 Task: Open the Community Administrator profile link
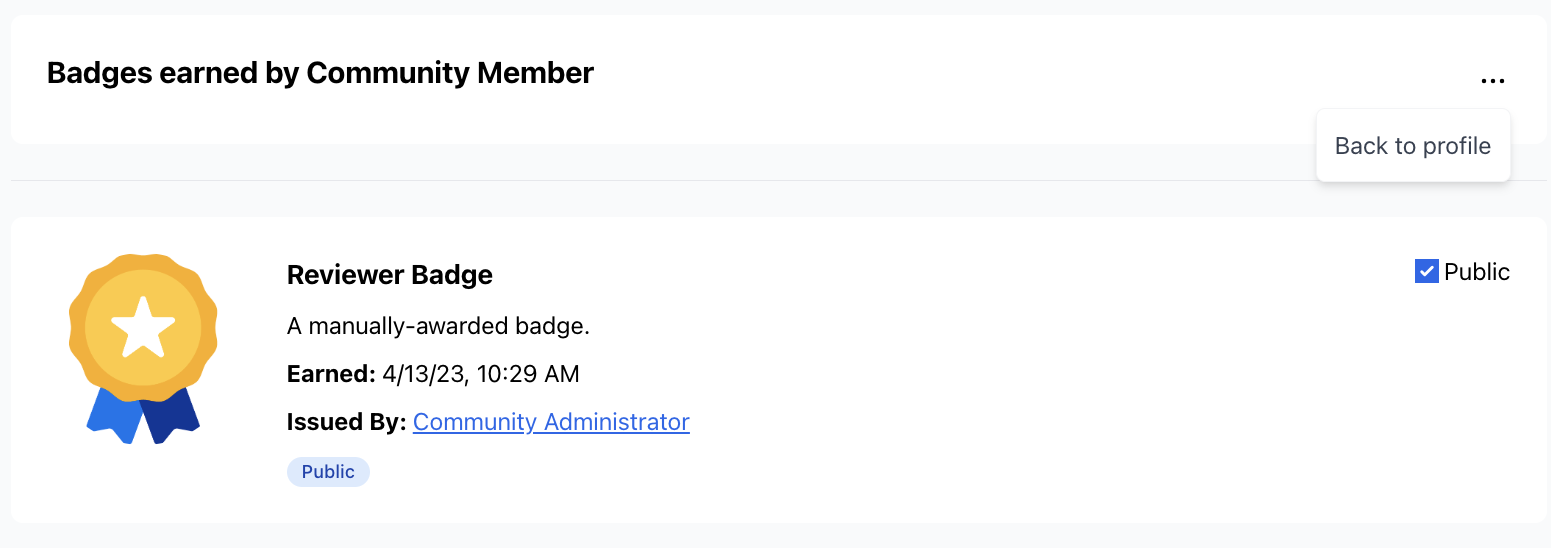(551, 422)
